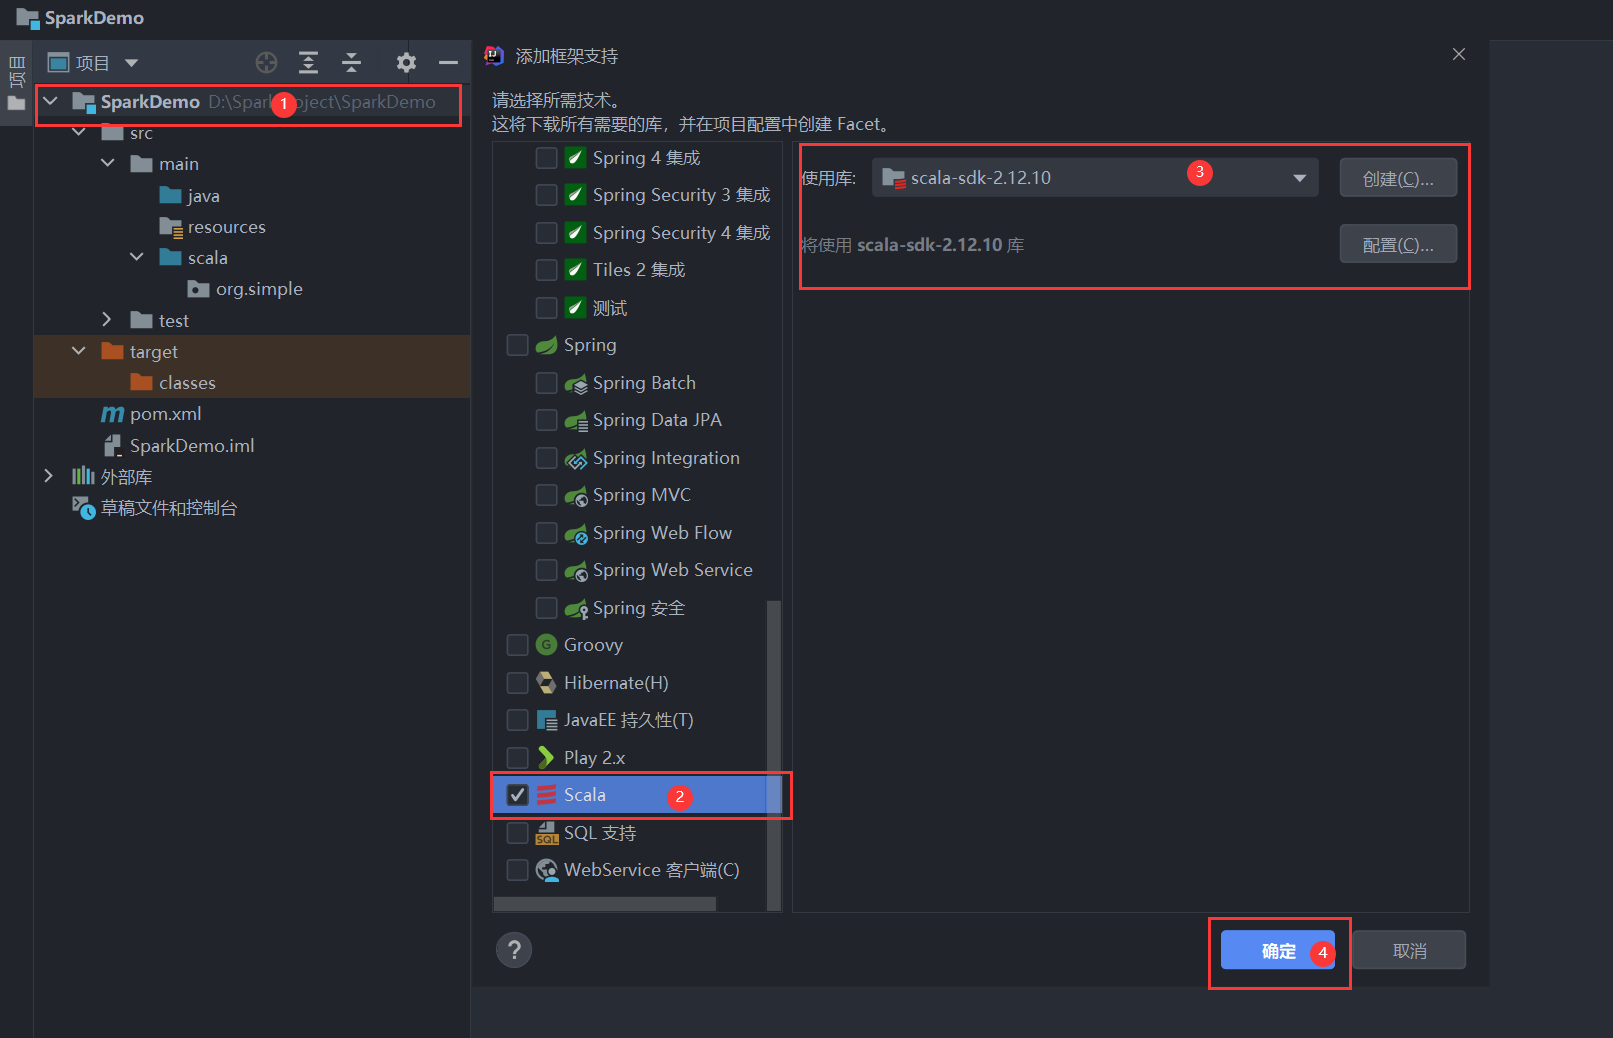
Task: Open project panel settings gear
Action: [x=406, y=63]
